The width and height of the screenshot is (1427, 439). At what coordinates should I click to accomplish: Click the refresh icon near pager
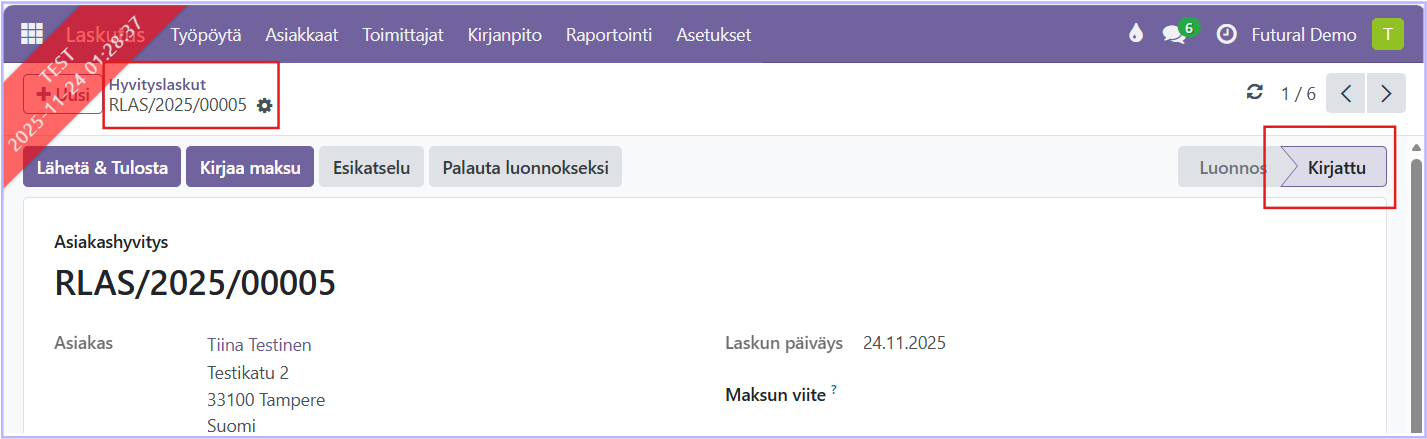[x=1254, y=93]
